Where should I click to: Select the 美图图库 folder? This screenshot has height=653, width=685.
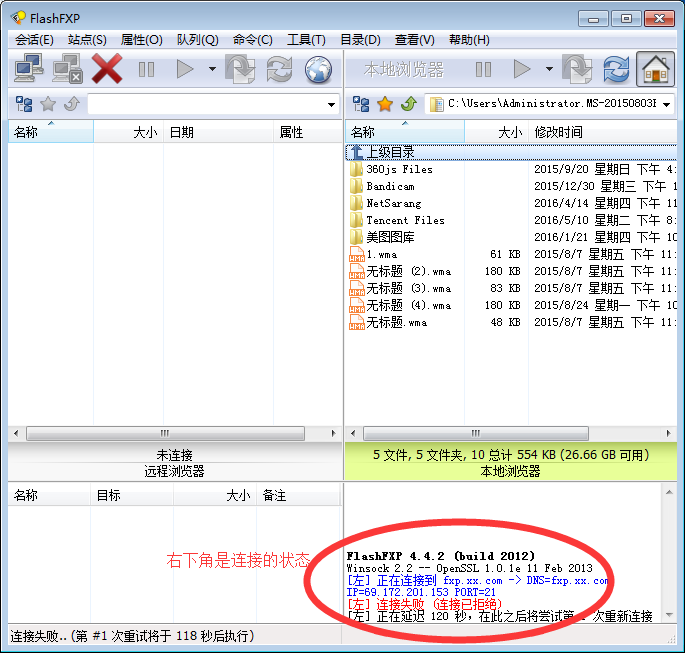click(x=511, y=237)
